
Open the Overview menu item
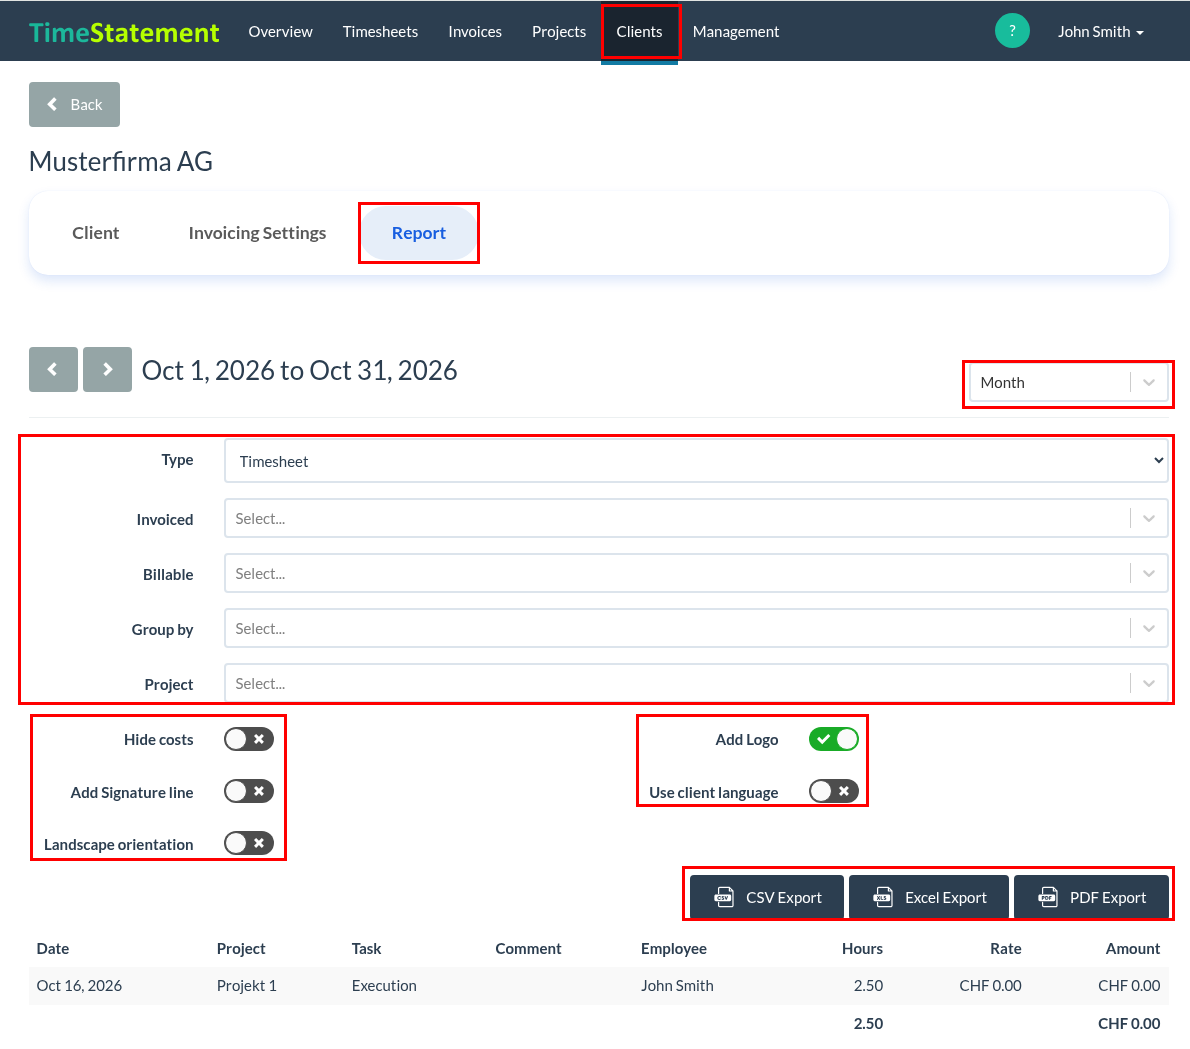click(x=280, y=32)
